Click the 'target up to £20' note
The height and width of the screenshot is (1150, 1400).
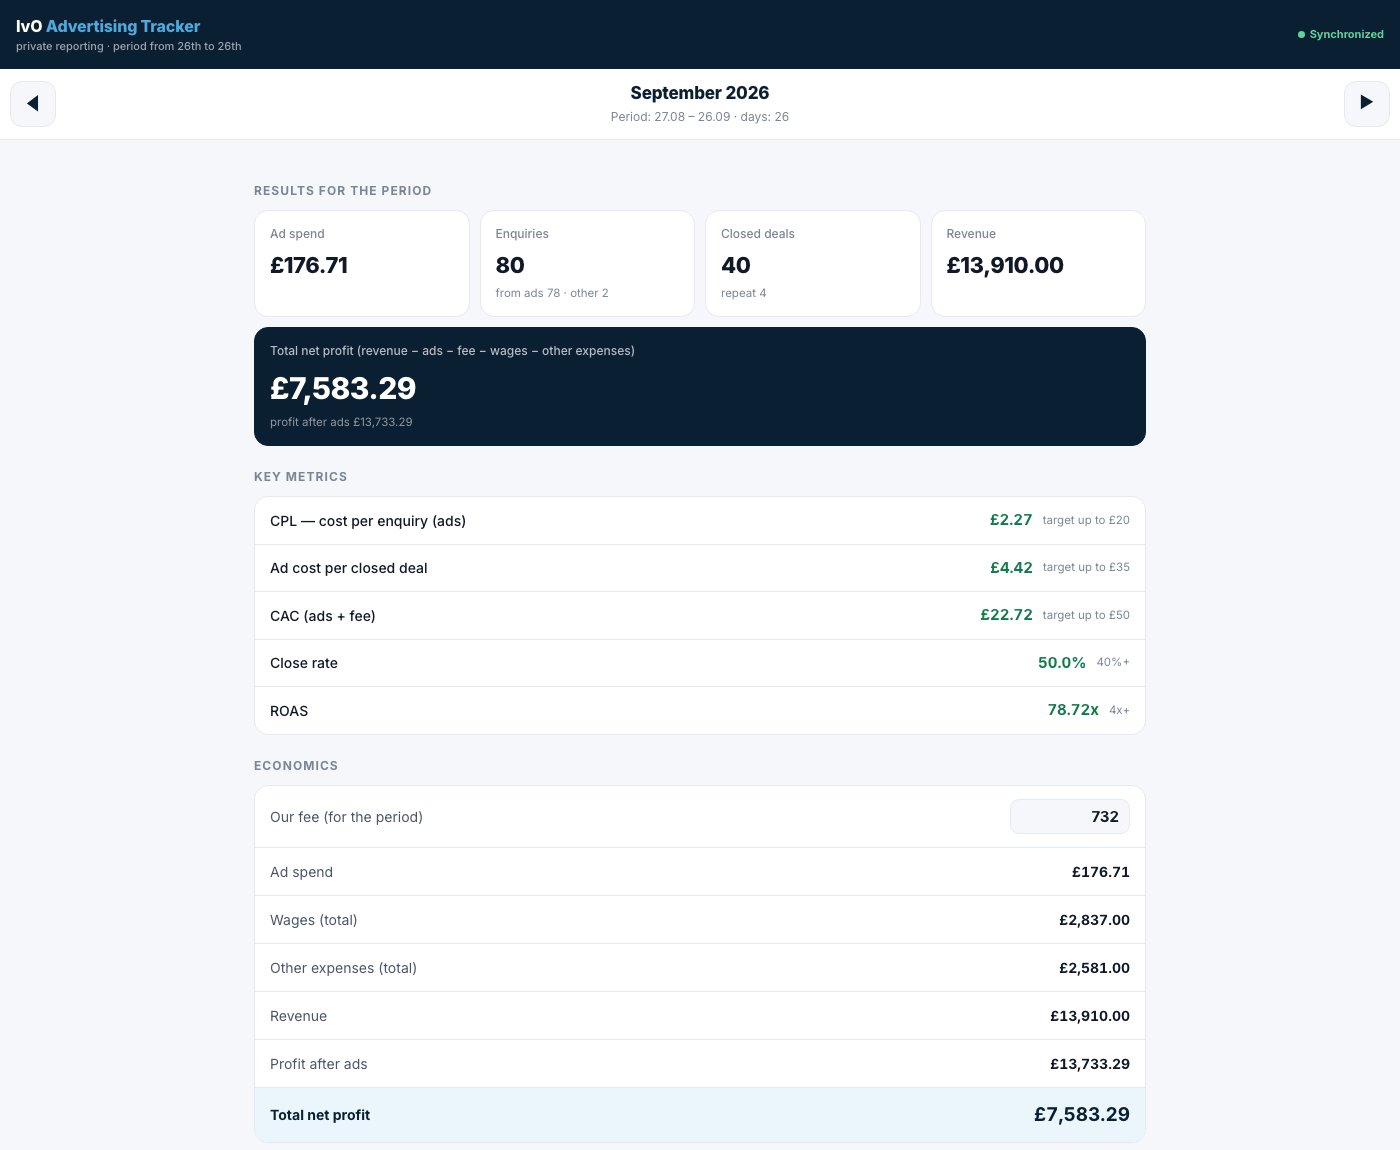pyautogui.click(x=1086, y=520)
